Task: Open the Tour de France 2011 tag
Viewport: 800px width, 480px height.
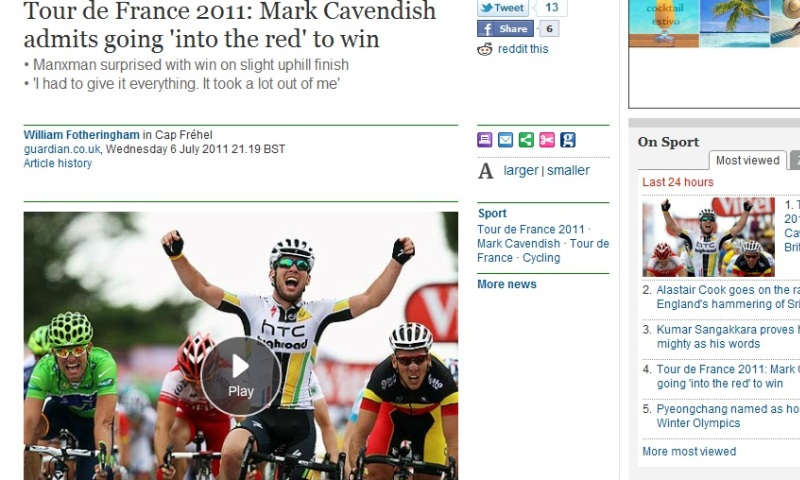Action: point(531,230)
